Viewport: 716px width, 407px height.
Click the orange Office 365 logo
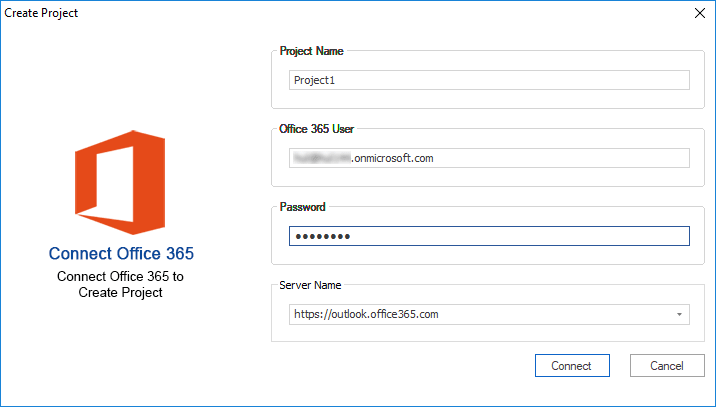(x=120, y=182)
